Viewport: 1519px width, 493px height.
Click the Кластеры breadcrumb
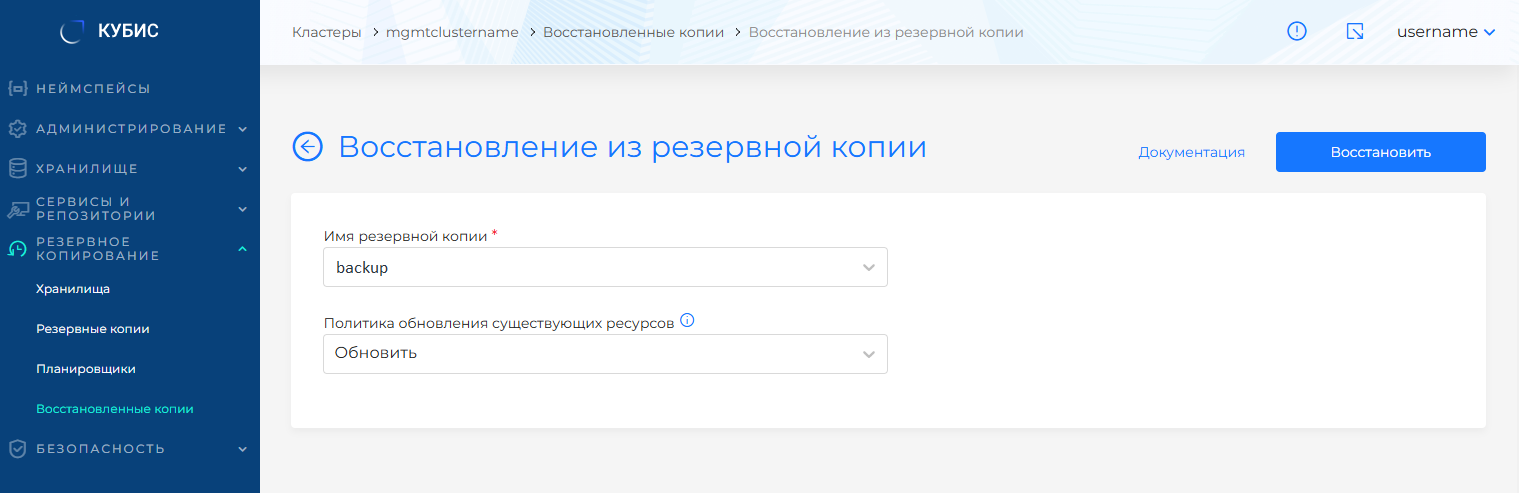[x=326, y=32]
